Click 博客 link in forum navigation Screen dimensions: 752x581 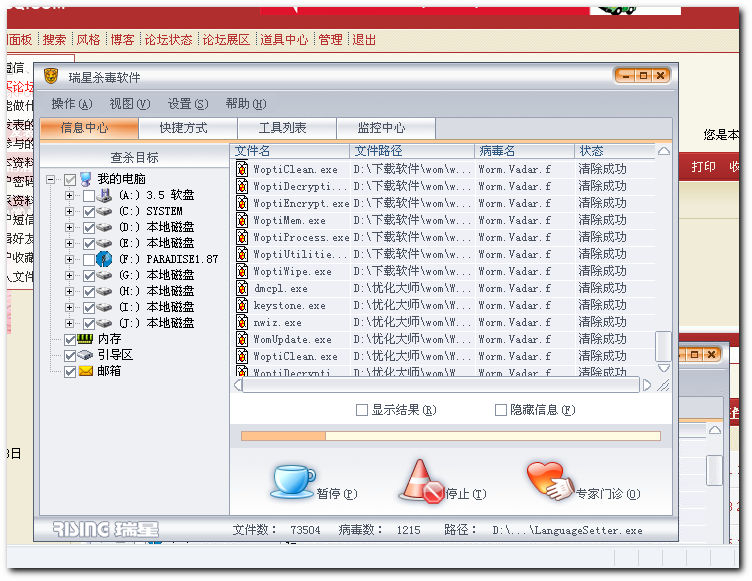coord(122,39)
